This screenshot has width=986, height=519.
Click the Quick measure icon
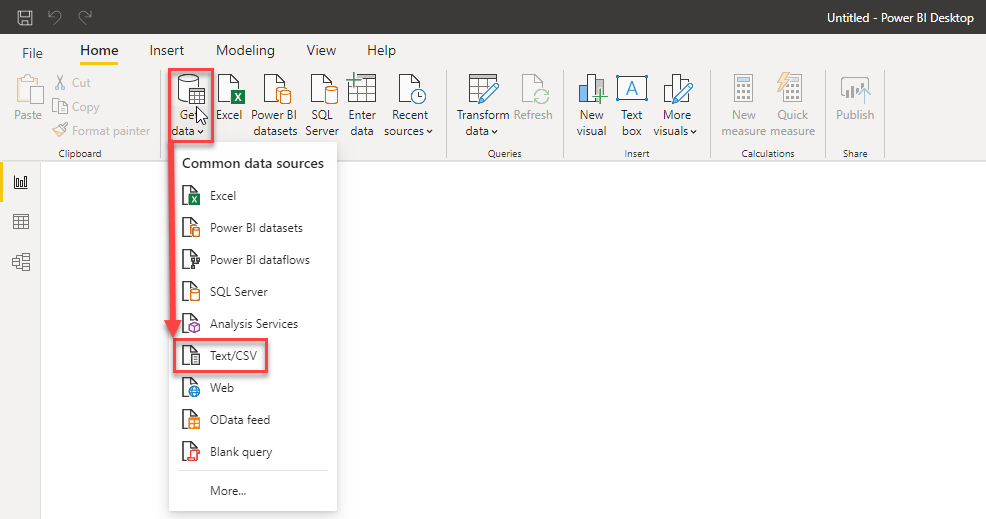pos(792,89)
